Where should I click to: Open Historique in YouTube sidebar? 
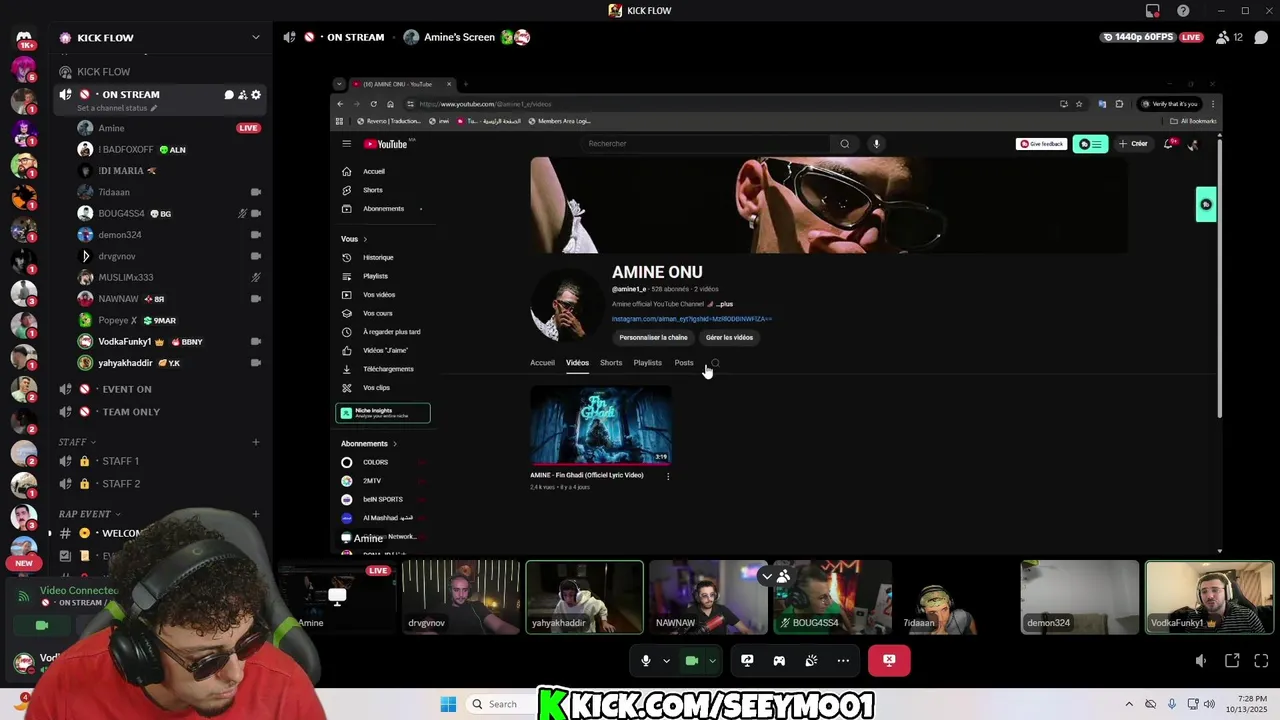click(x=378, y=258)
